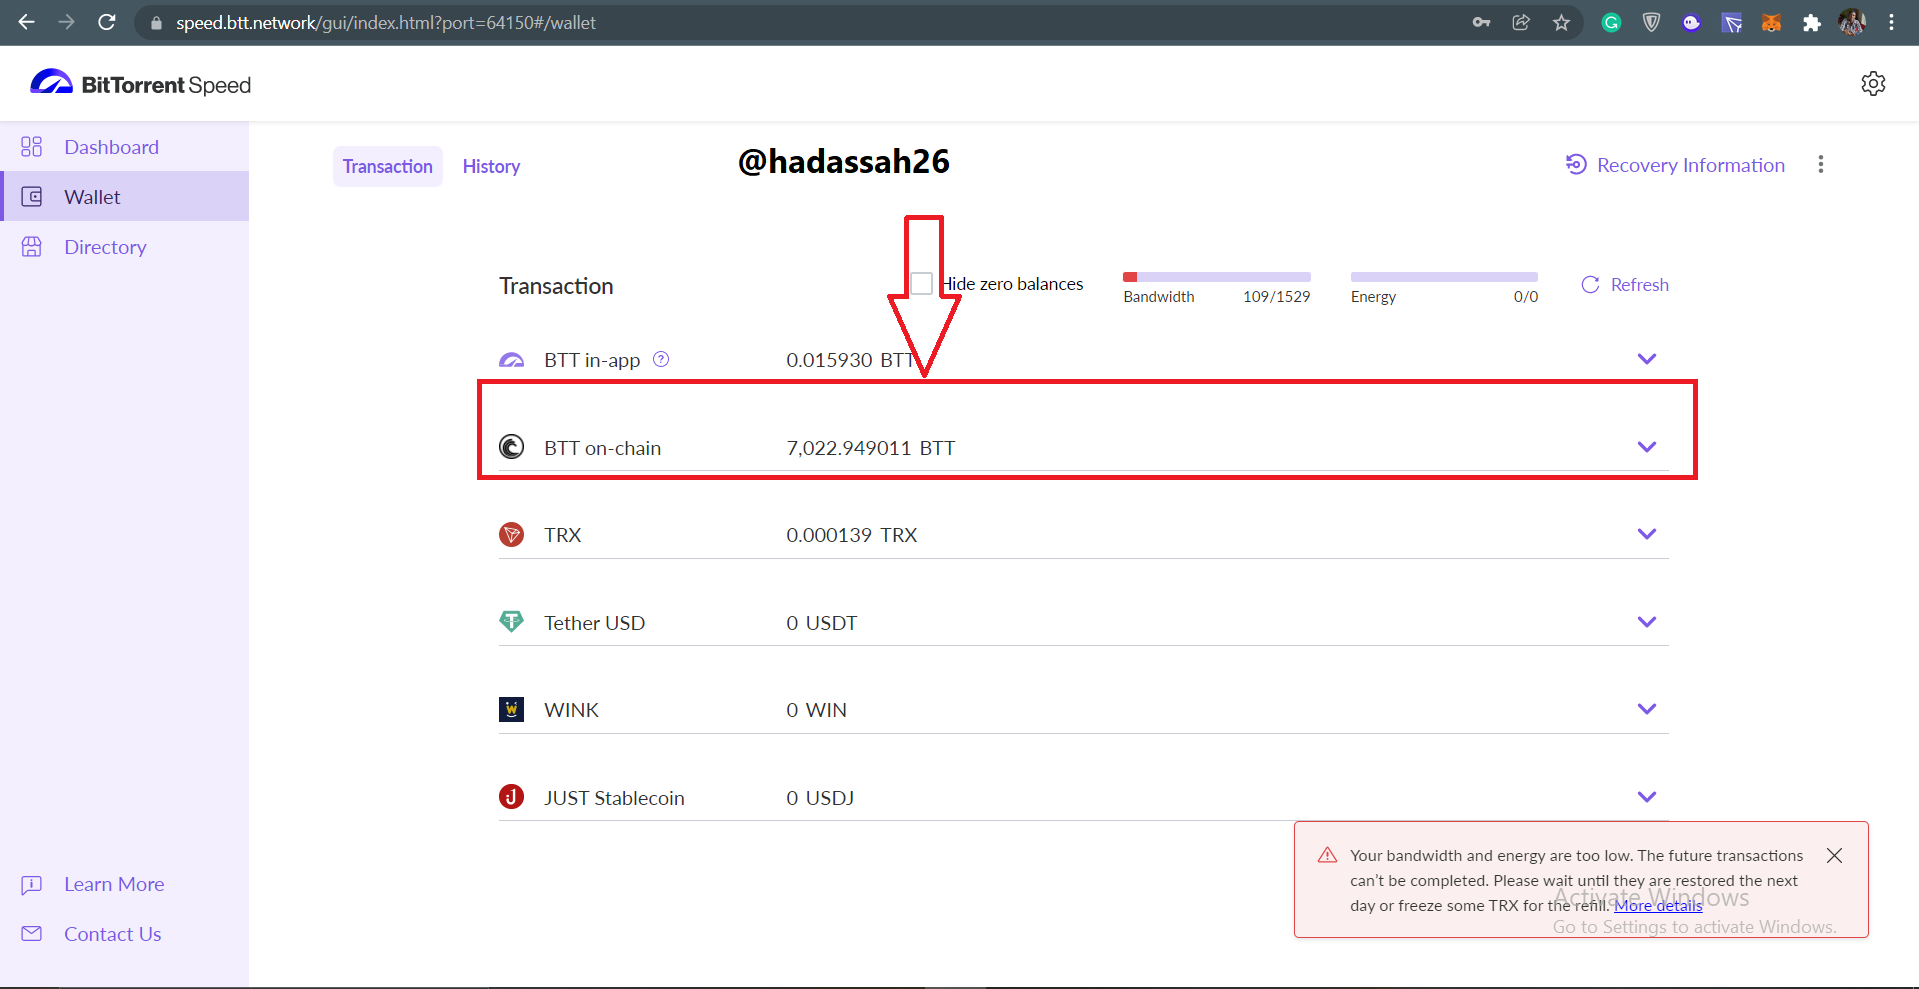Click the BTT in-app speed icon

(512, 360)
